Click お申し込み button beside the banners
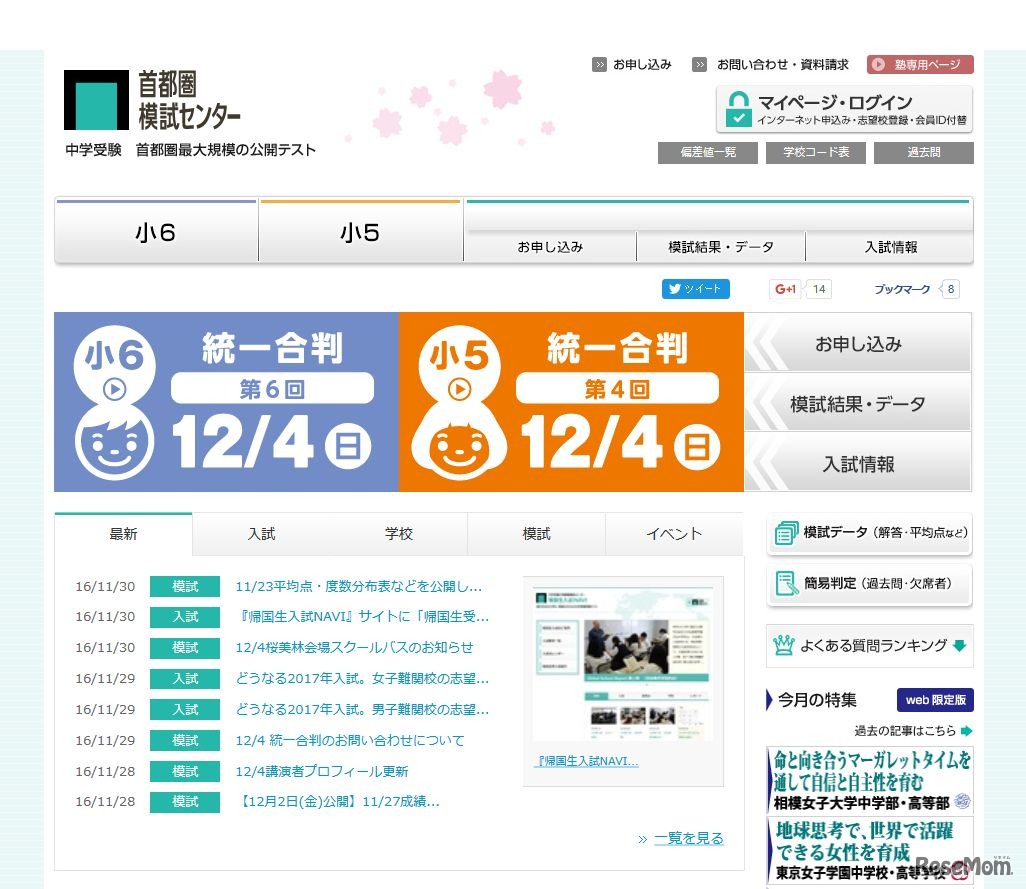This screenshot has height=889, width=1026. (x=858, y=343)
